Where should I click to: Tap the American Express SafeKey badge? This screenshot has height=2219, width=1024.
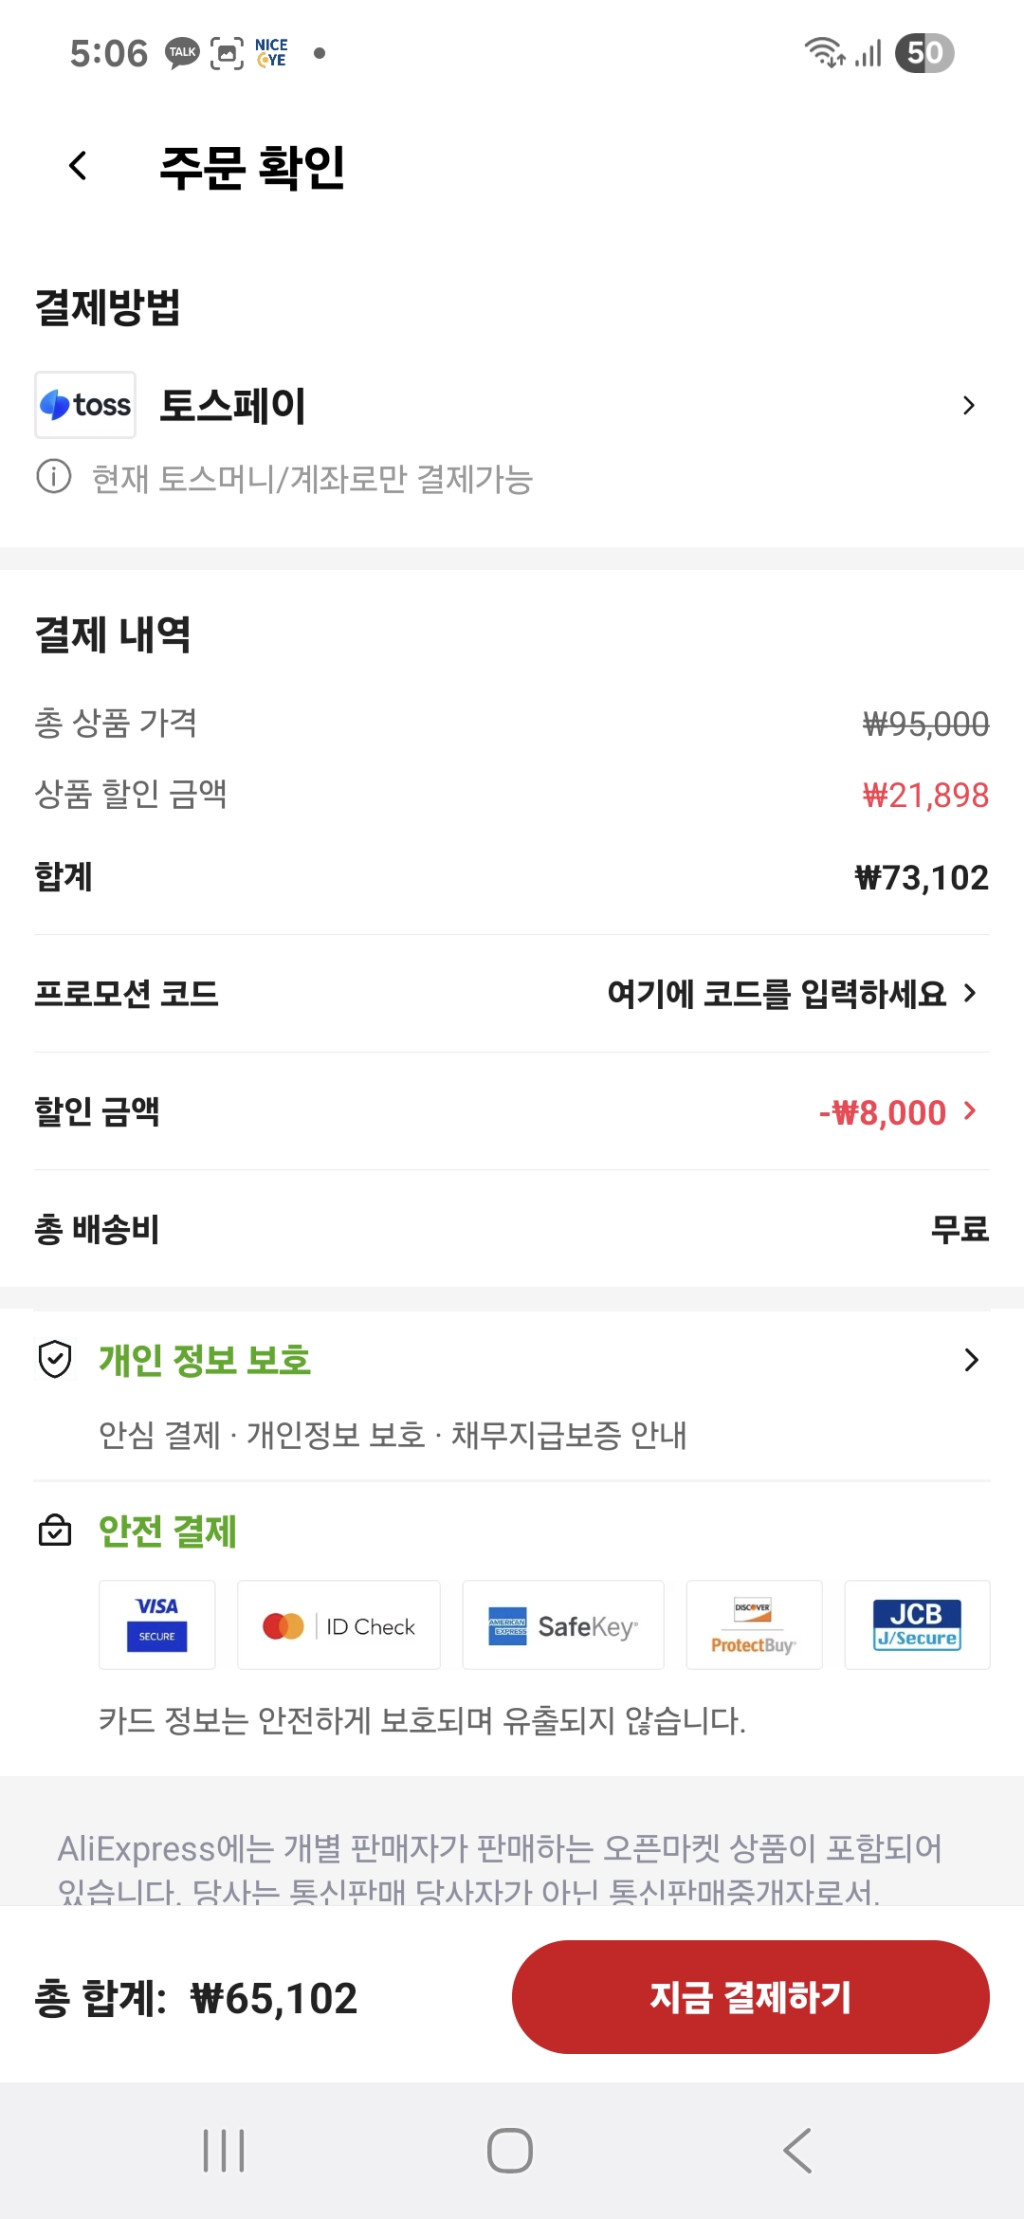tap(562, 1626)
